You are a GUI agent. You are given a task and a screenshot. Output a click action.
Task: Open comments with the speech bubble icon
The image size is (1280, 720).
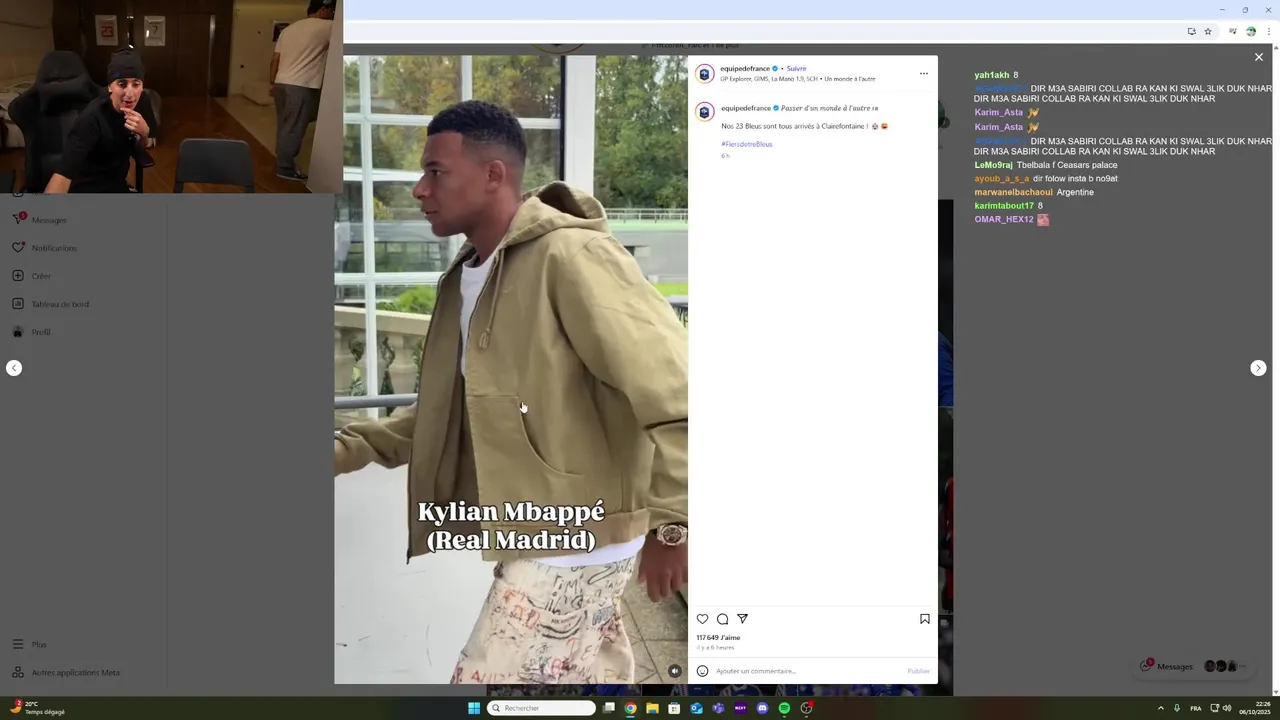tap(722, 619)
